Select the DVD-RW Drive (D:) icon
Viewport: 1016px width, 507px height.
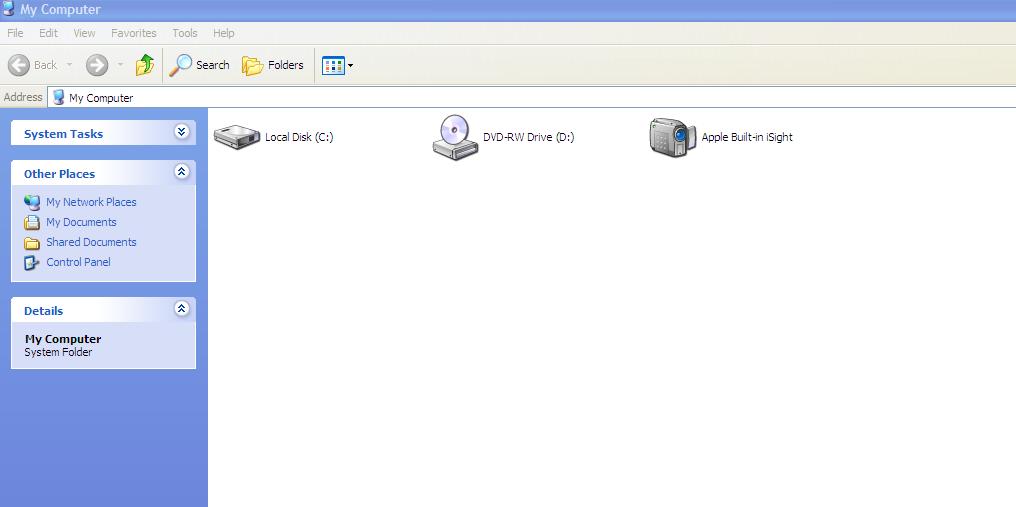tap(455, 137)
